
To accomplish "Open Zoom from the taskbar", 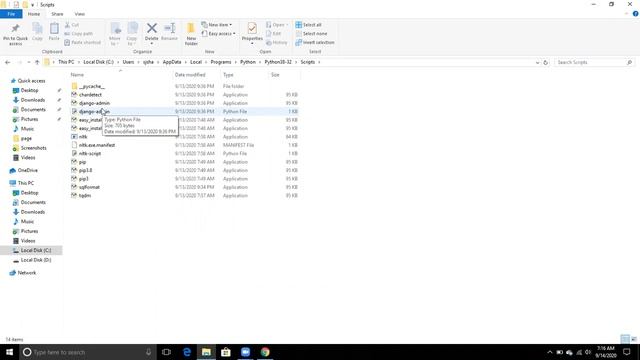I will 245,352.
